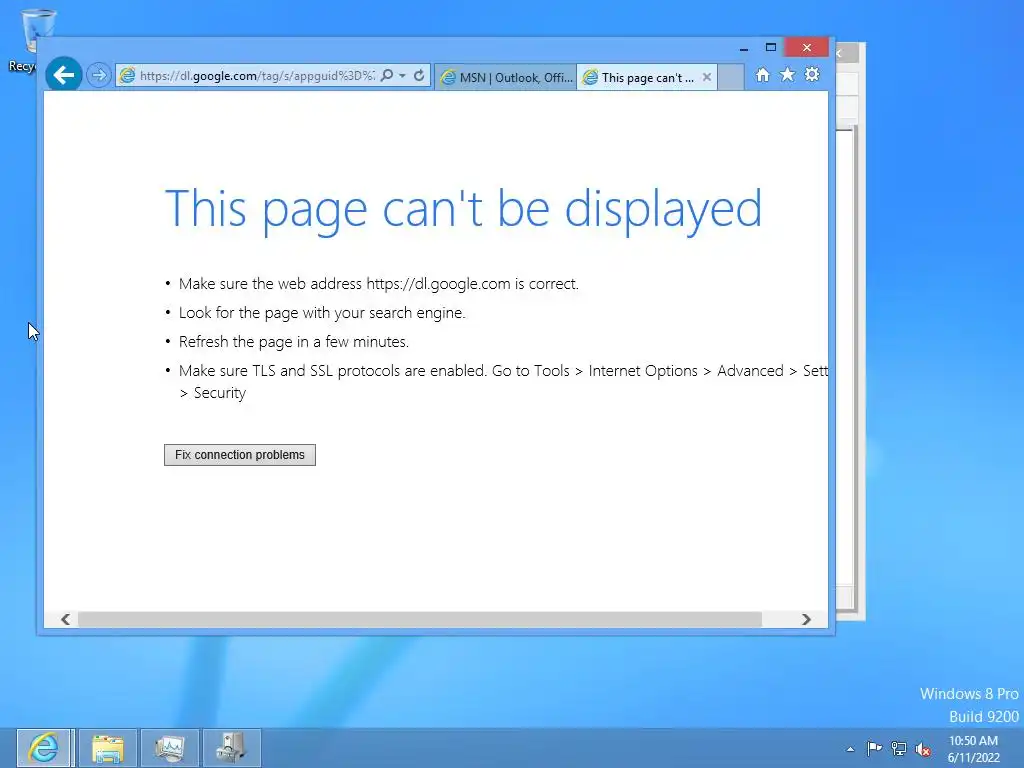This screenshot has width=1024, height=768.
Task: Click the horizontal scrollbar right arrow
Action: pyautogui.click(x=806, y=619)
